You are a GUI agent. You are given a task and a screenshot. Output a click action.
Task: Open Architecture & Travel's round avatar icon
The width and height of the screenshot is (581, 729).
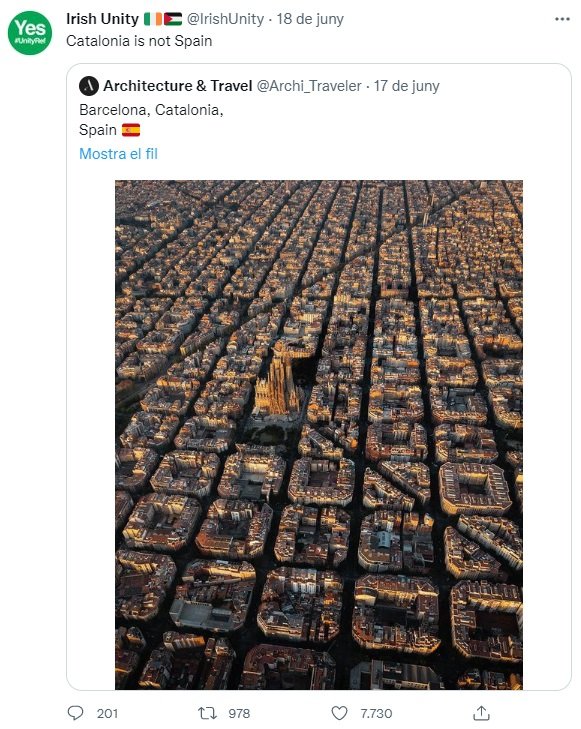pyautogui.click(x=89, y=86)
